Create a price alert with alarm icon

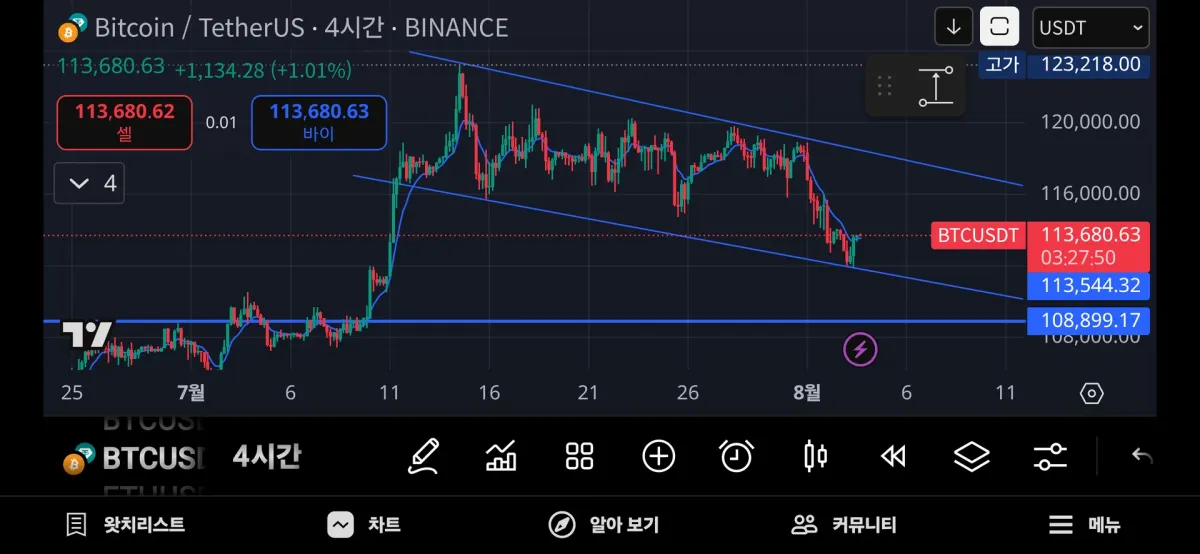coord(737,457)
